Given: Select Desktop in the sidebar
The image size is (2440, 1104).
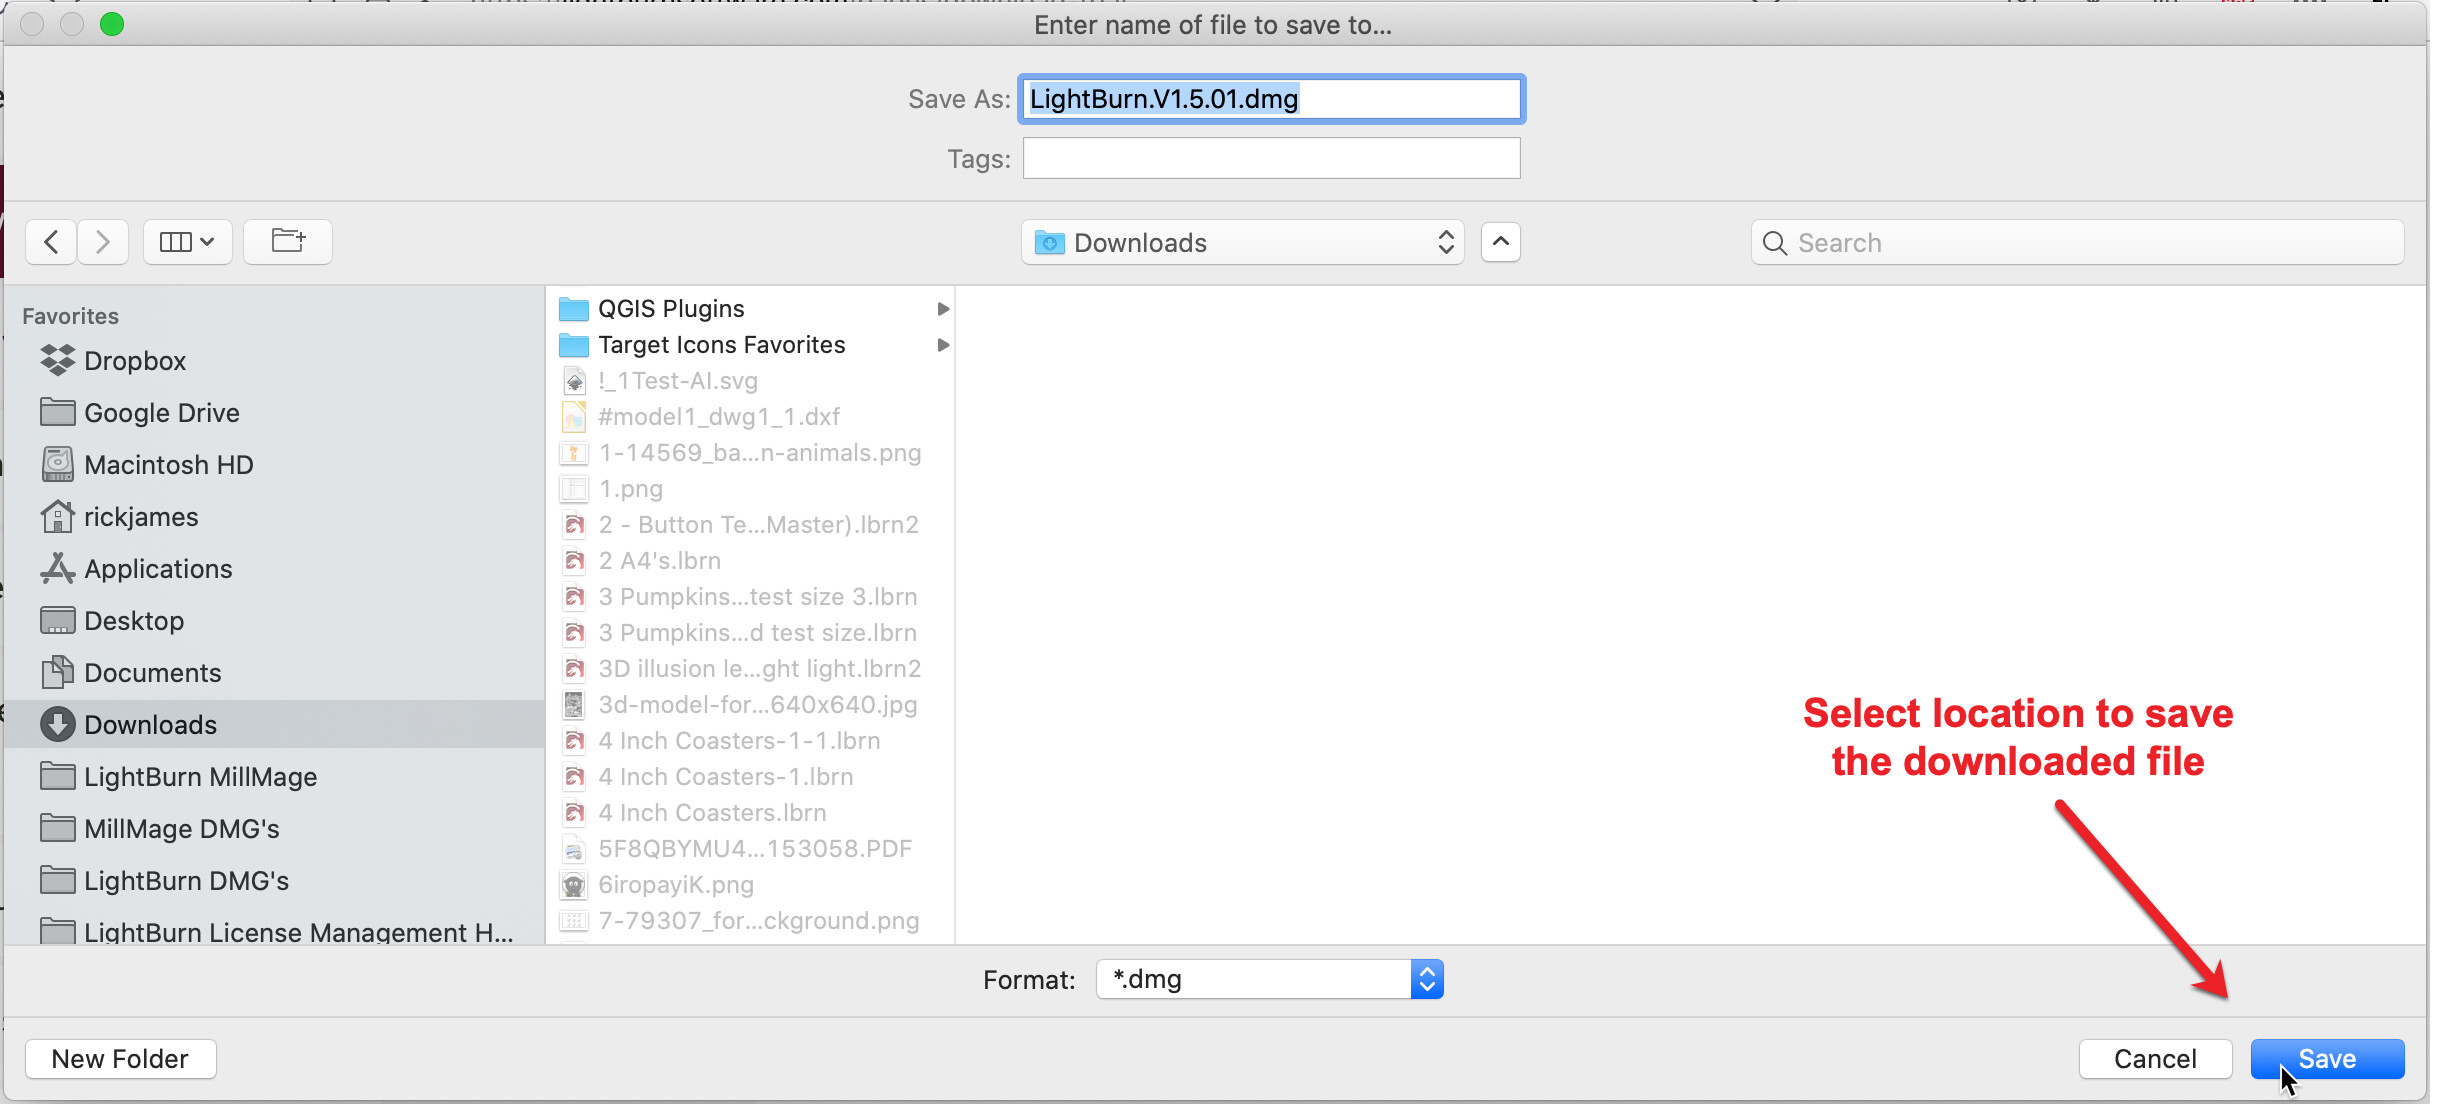Looking at the screenshot, I should (275, 621).
